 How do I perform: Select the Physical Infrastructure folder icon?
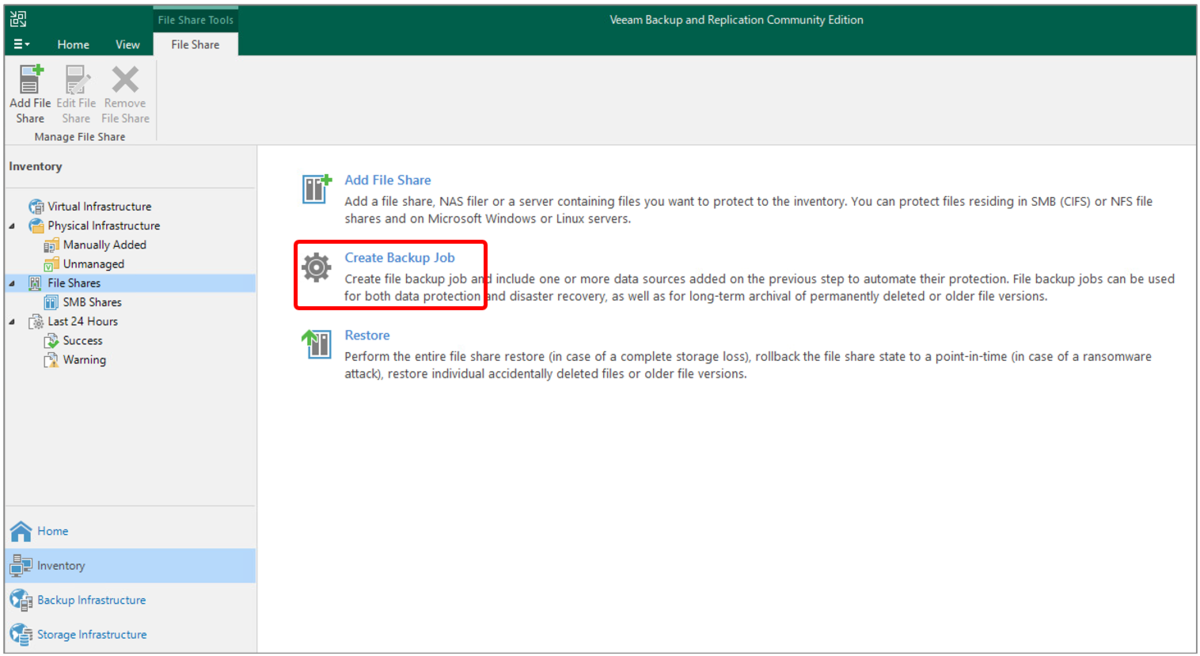(36, 226)
